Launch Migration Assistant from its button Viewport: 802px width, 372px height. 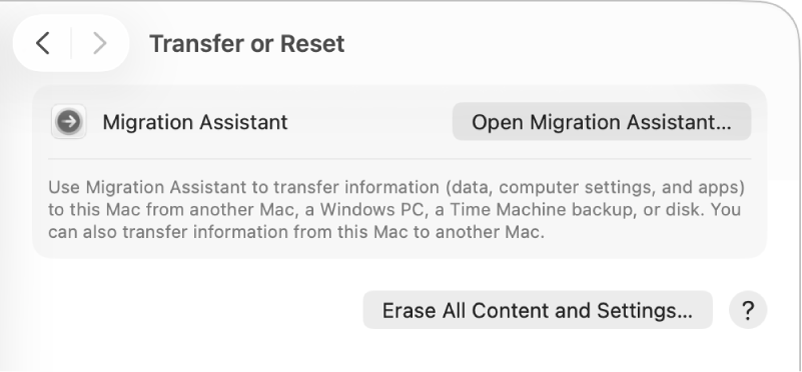coord(602,122)
